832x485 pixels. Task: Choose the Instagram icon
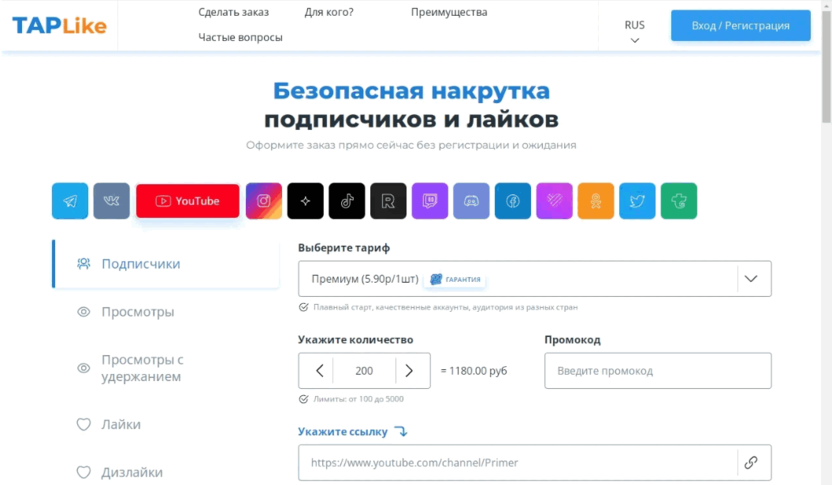click(x=264, y=201)
